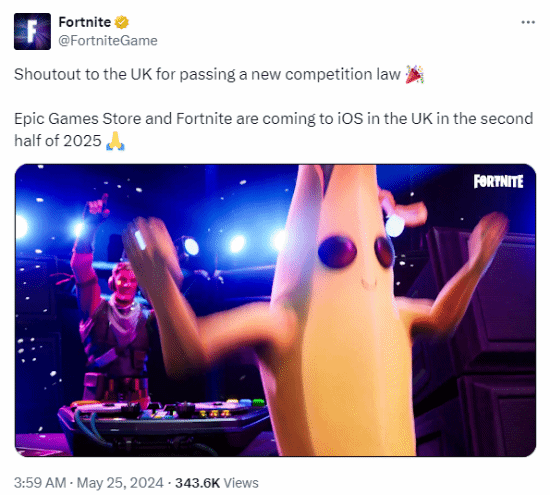Screen dimensions: 550x495
Task: Visit the Fortnite display name link
Action: [85, 22]
